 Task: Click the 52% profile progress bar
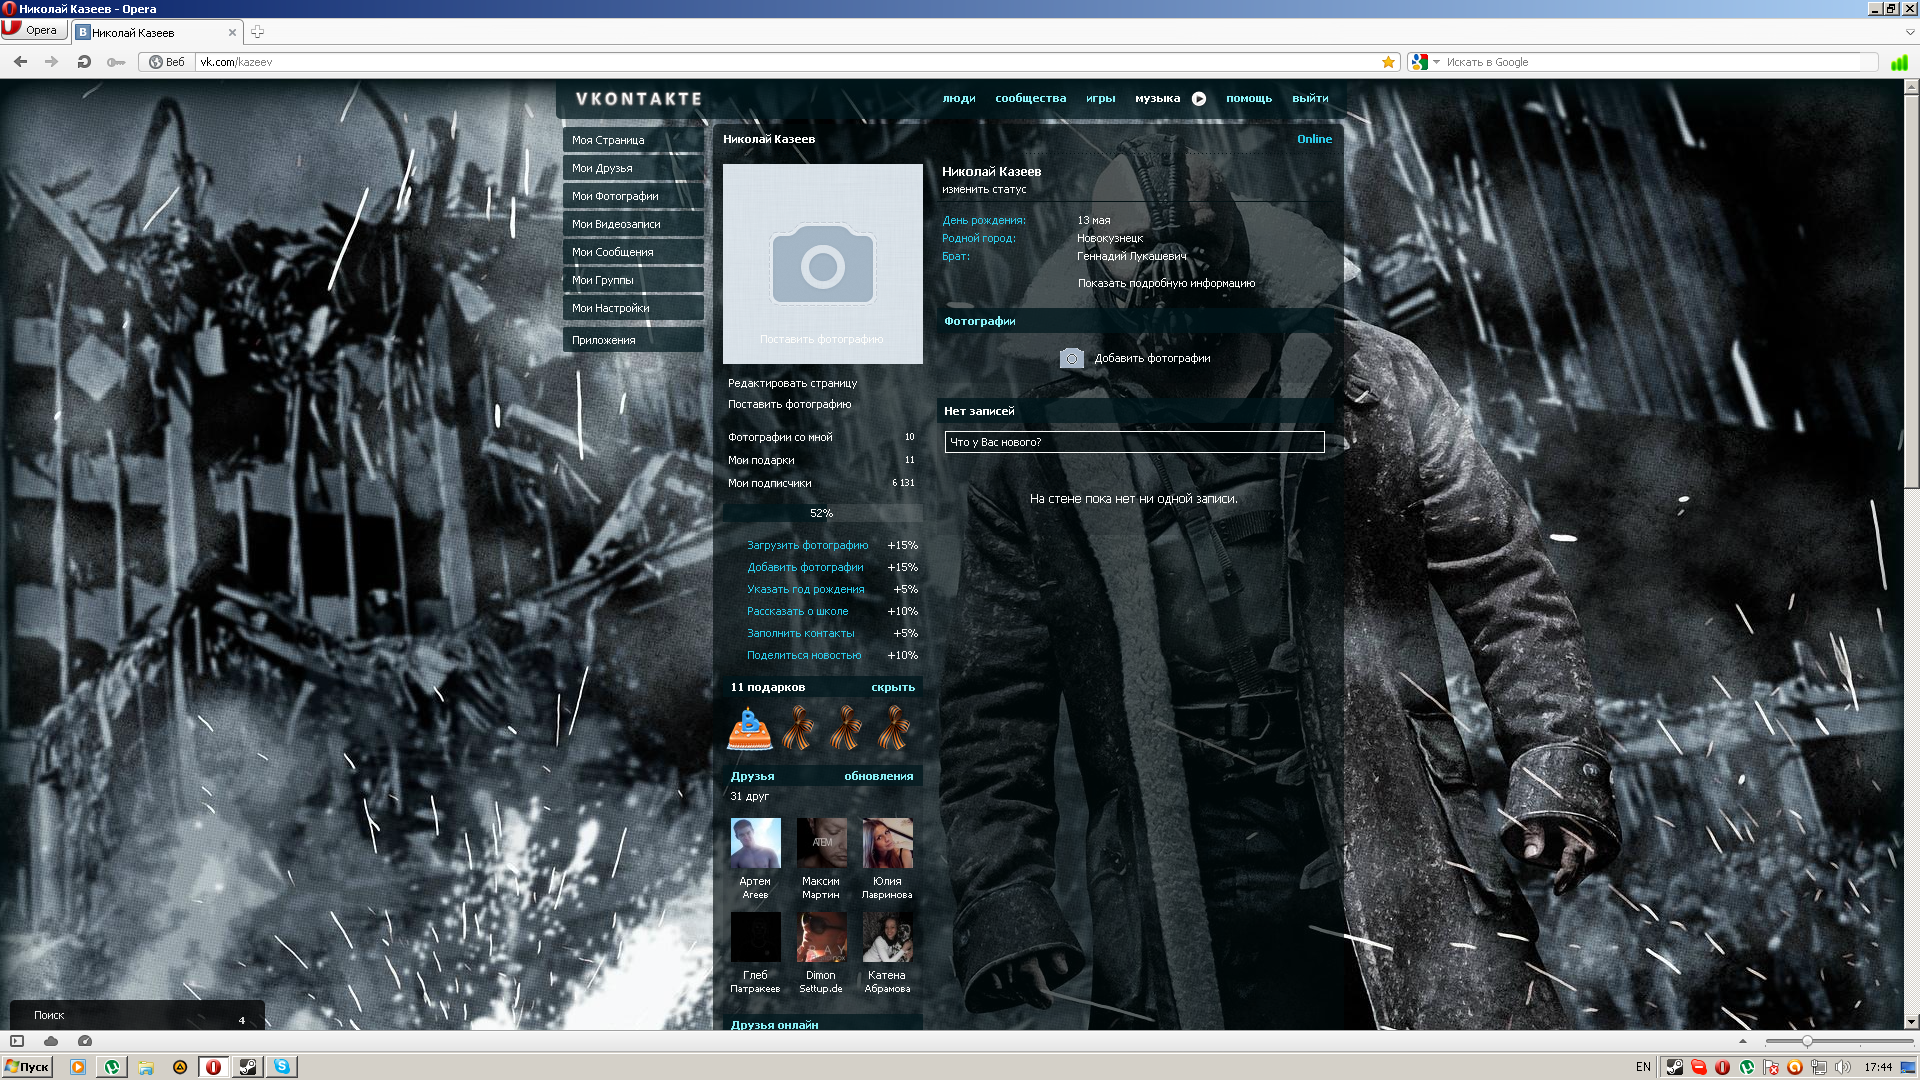(x=822, y=513)
